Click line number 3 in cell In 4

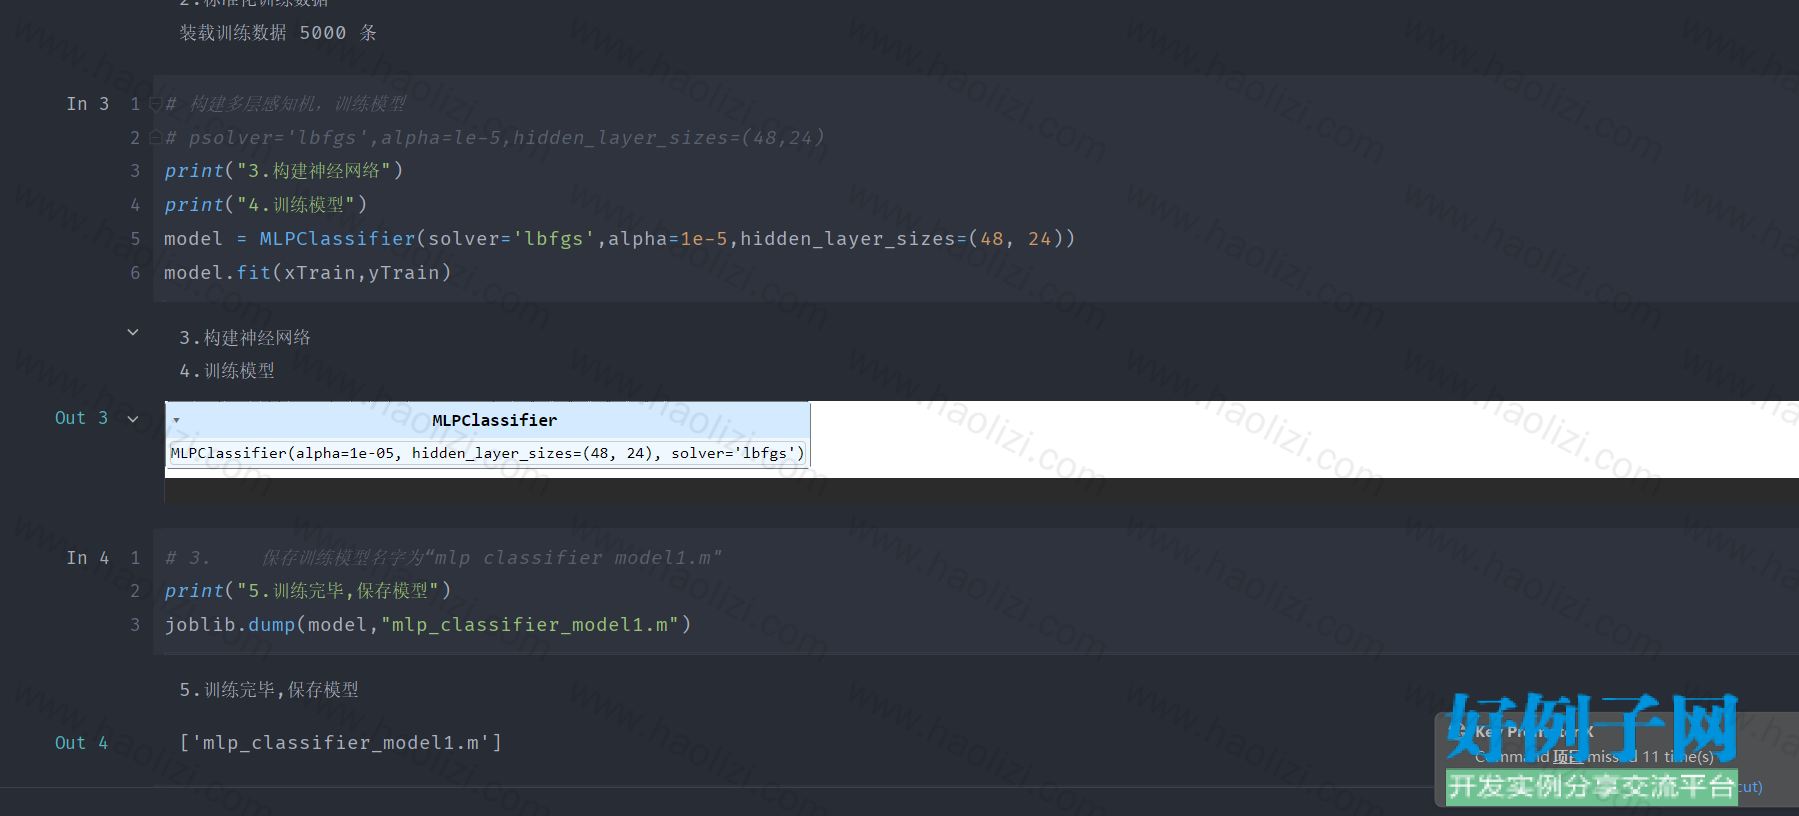click(x=135, y=625)
